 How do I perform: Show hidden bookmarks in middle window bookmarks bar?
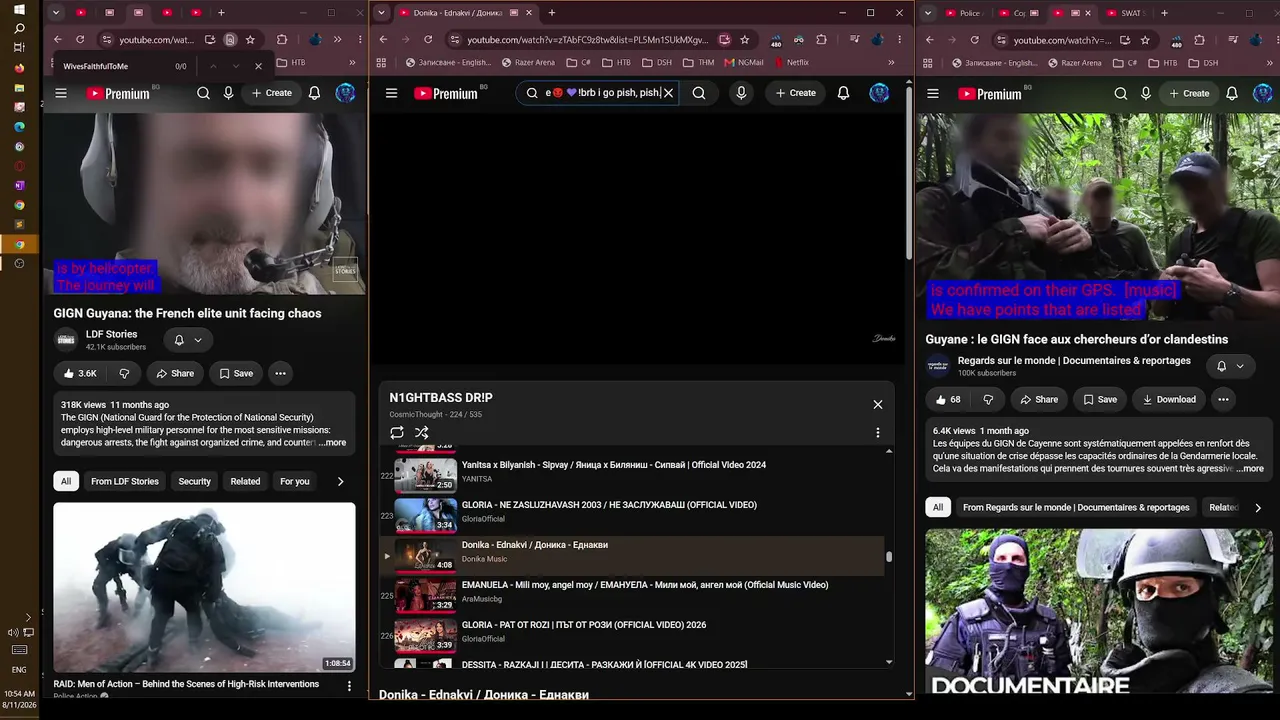[891, 62]
